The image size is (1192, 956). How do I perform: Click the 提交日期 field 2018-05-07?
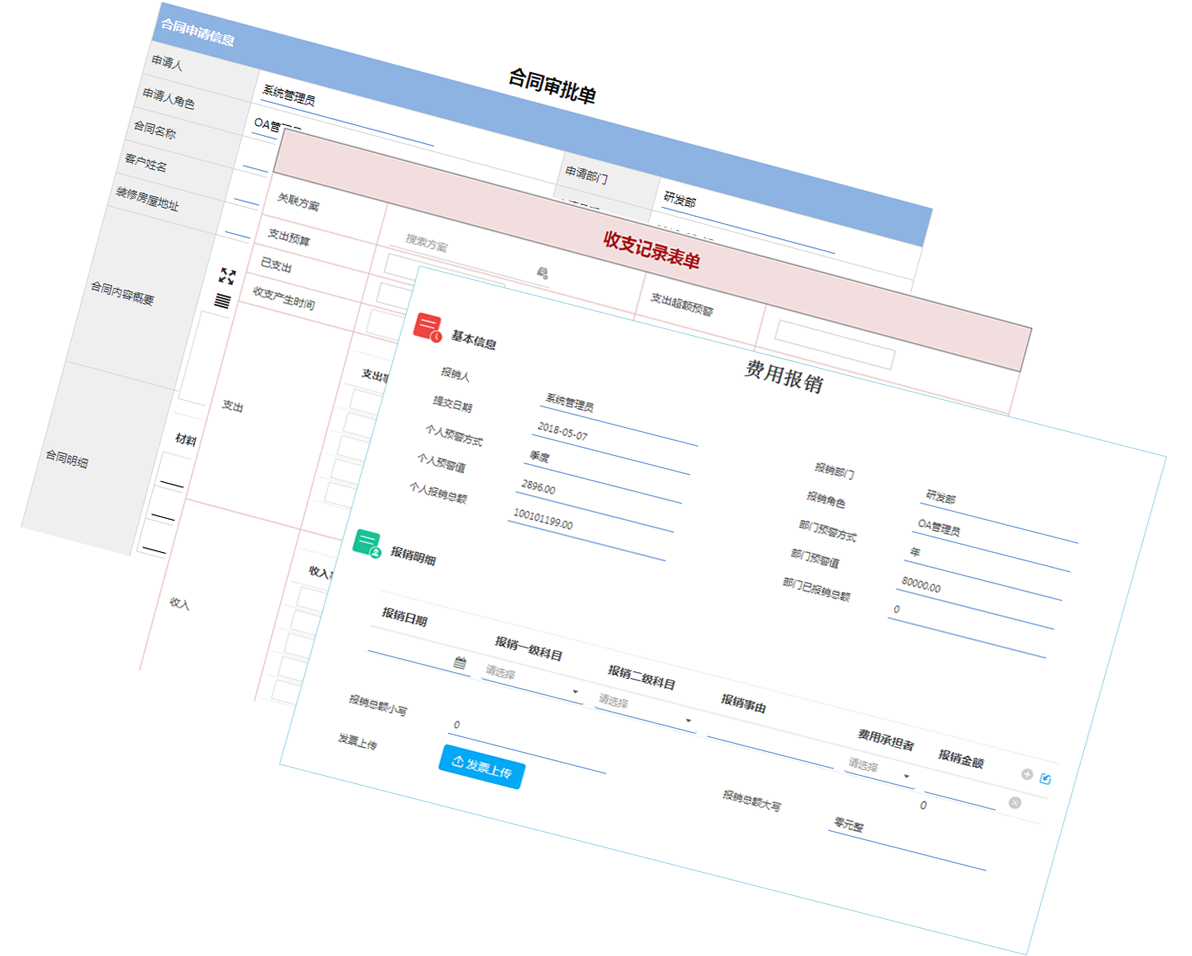tap(610, 446)
